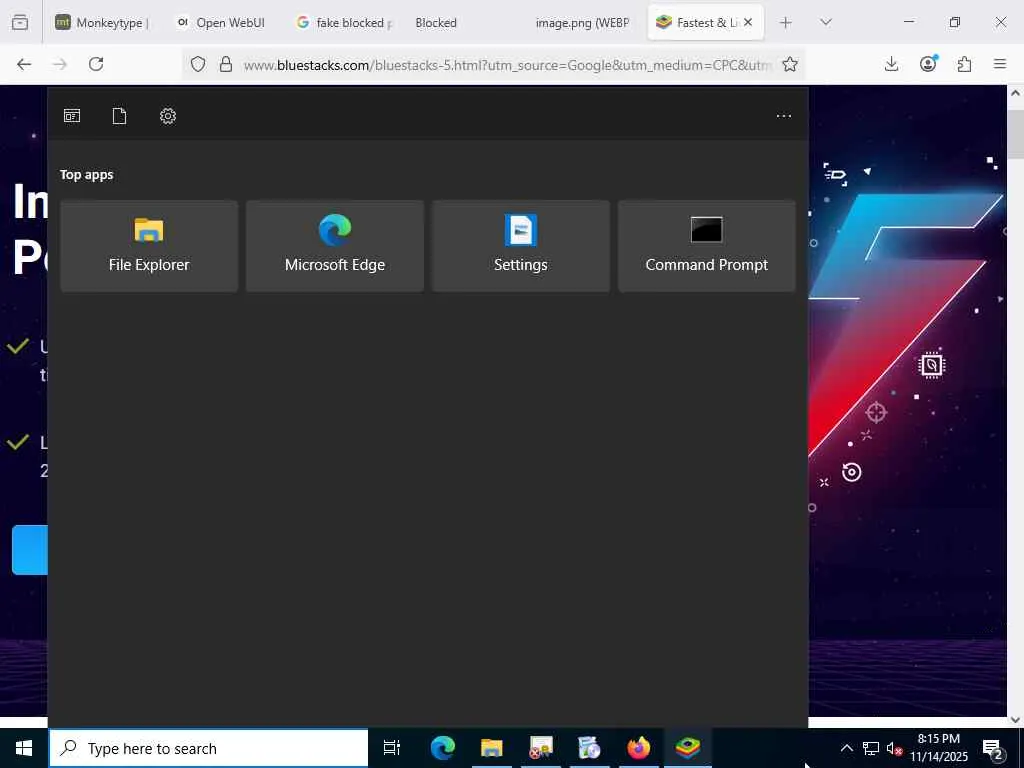Open Task View on the taskbar
Viewport: 1024px width, 768px height.
click(x=392, y=748)
